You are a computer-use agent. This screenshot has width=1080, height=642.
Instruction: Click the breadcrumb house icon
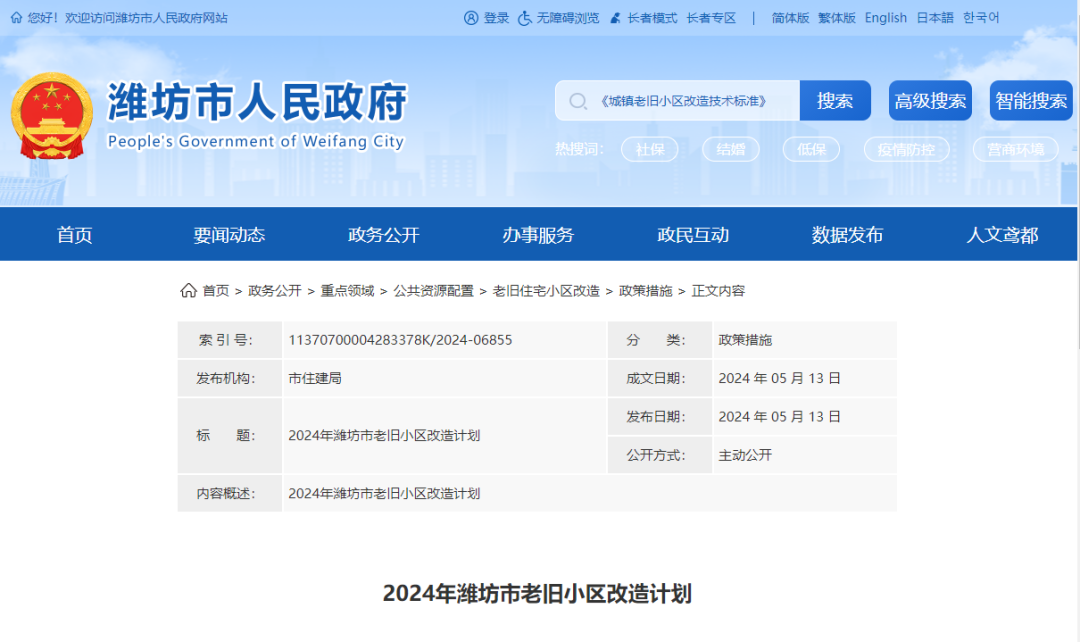point(188,291)
